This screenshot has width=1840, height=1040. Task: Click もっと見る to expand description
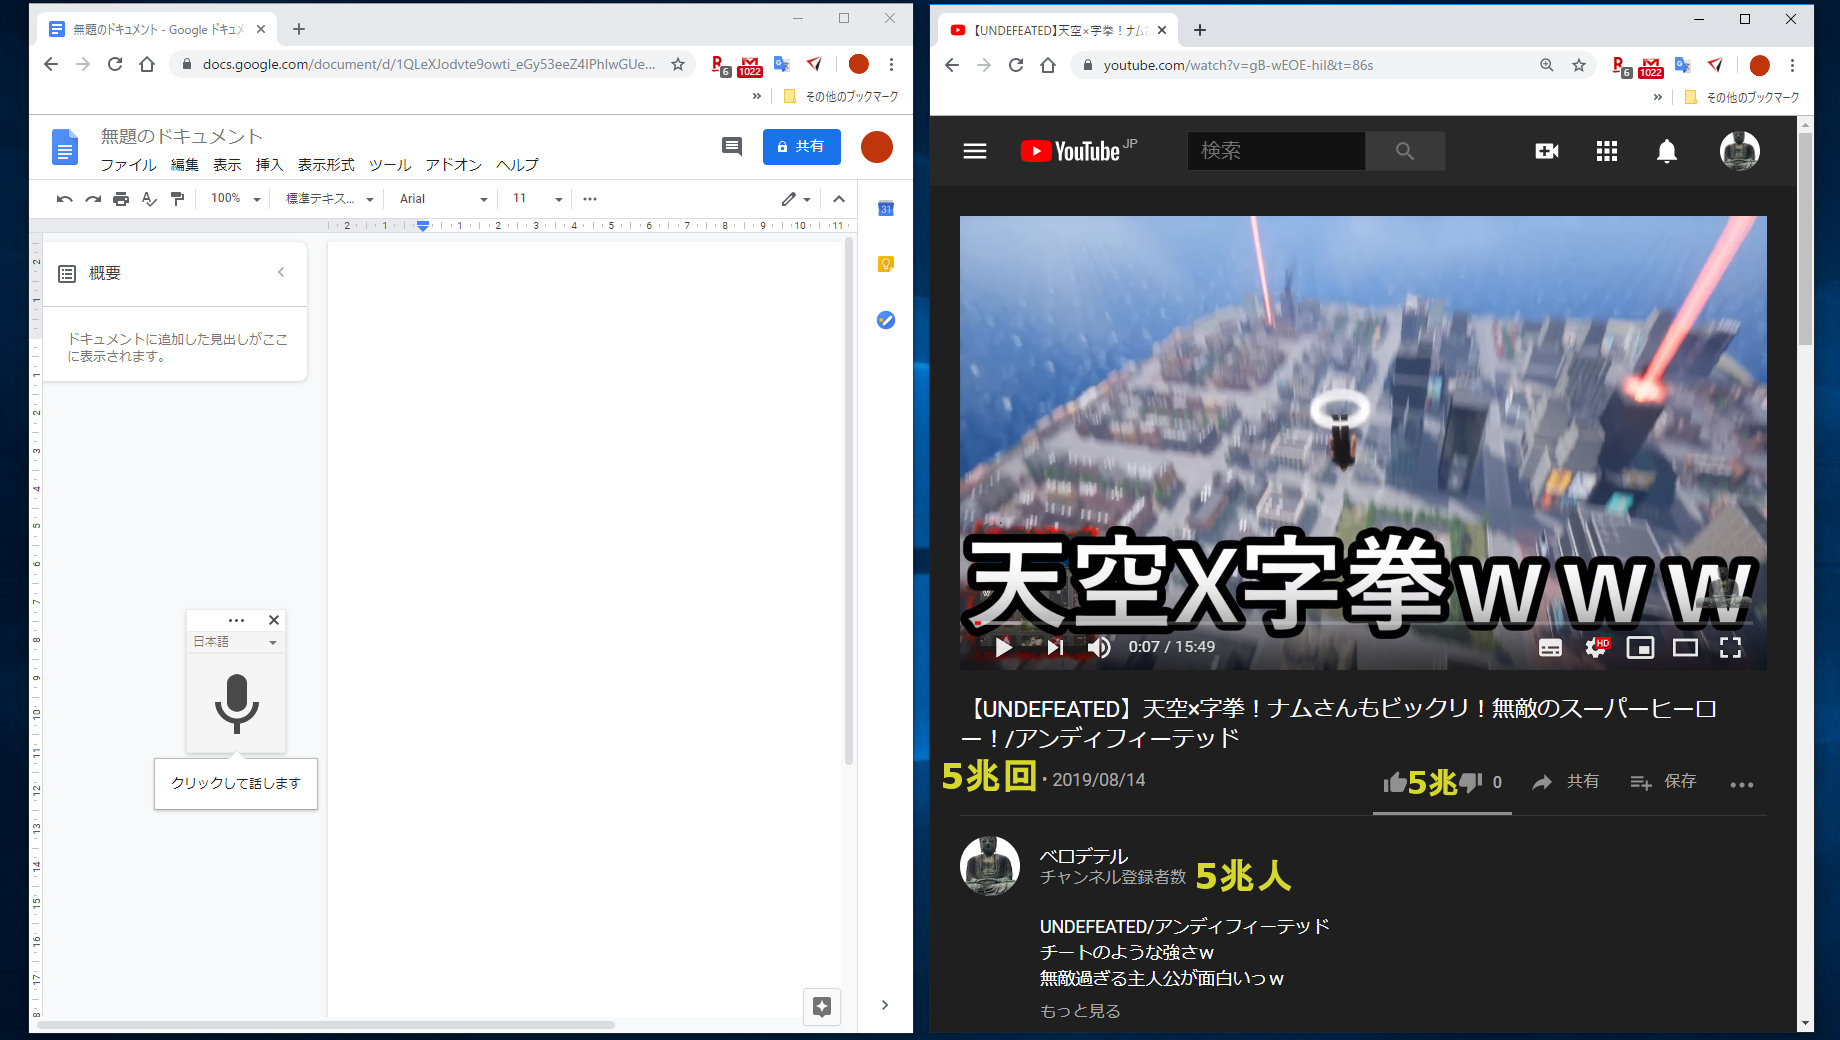pyautogui.click(x=1080, y=1011)
